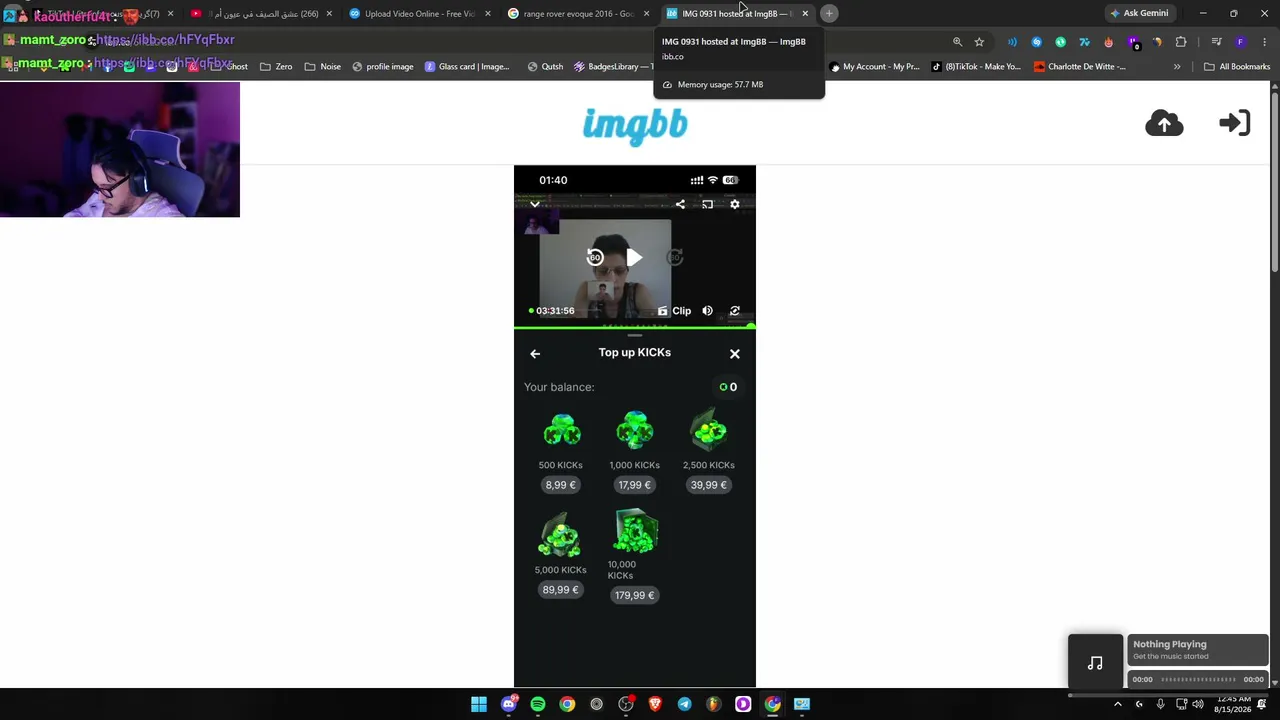
Task: Click the taskbar microphone icon
Action: [x=1160, y=704]
